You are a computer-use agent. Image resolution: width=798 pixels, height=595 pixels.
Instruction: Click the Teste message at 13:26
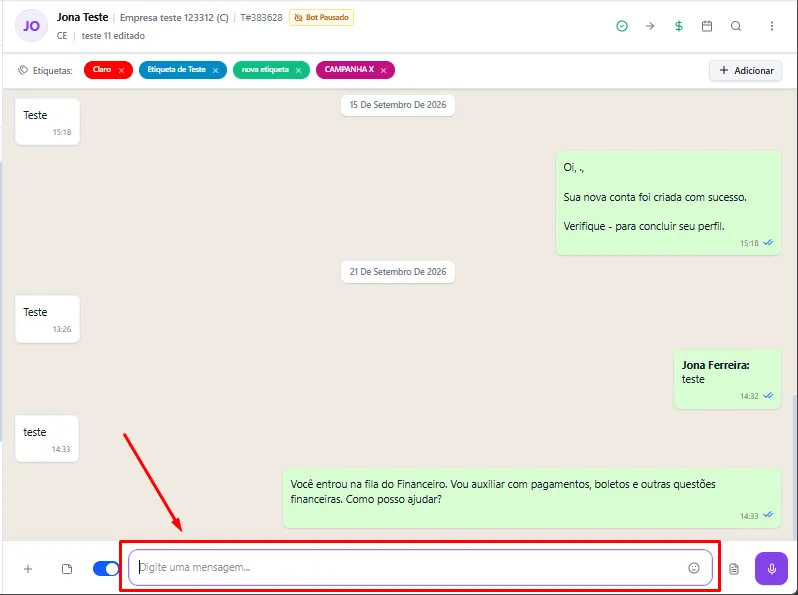tap(47, 319)
